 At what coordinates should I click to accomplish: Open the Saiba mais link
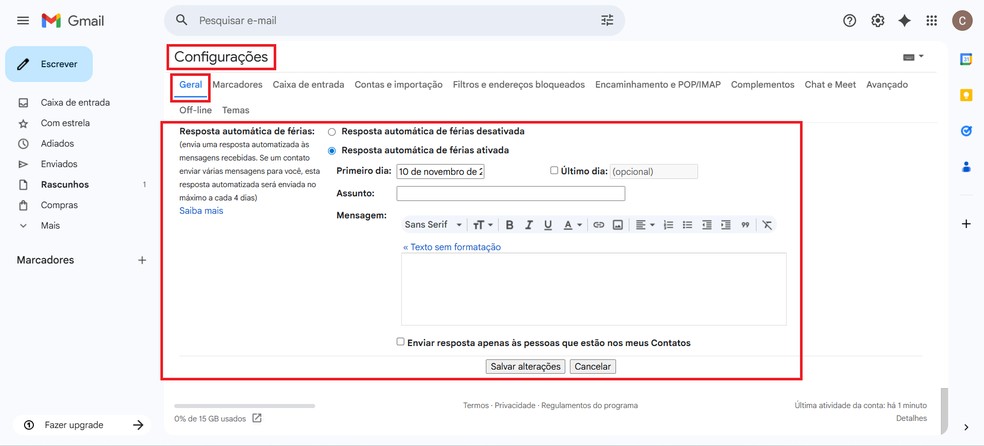(201, 211)
